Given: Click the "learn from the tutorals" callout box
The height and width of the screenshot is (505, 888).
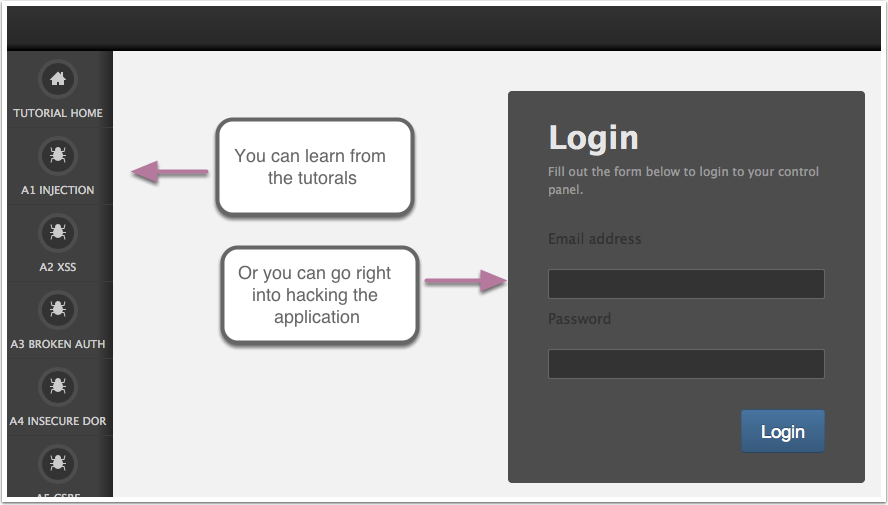Looking at the screenshot, I should 314,167.
